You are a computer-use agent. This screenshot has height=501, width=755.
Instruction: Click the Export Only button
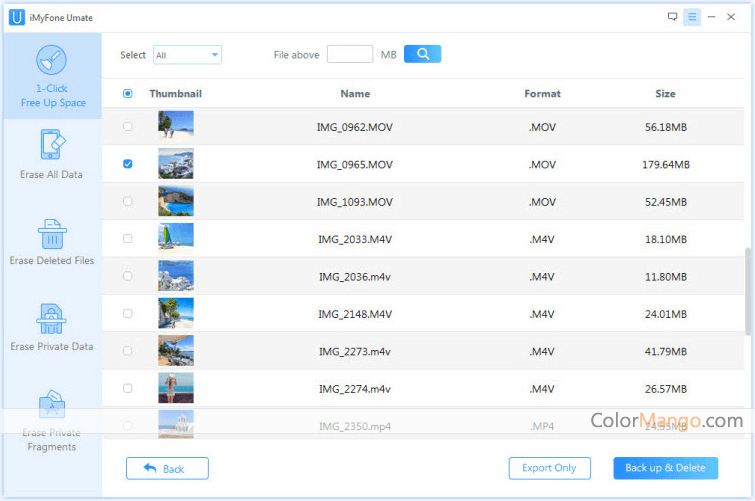550,468
